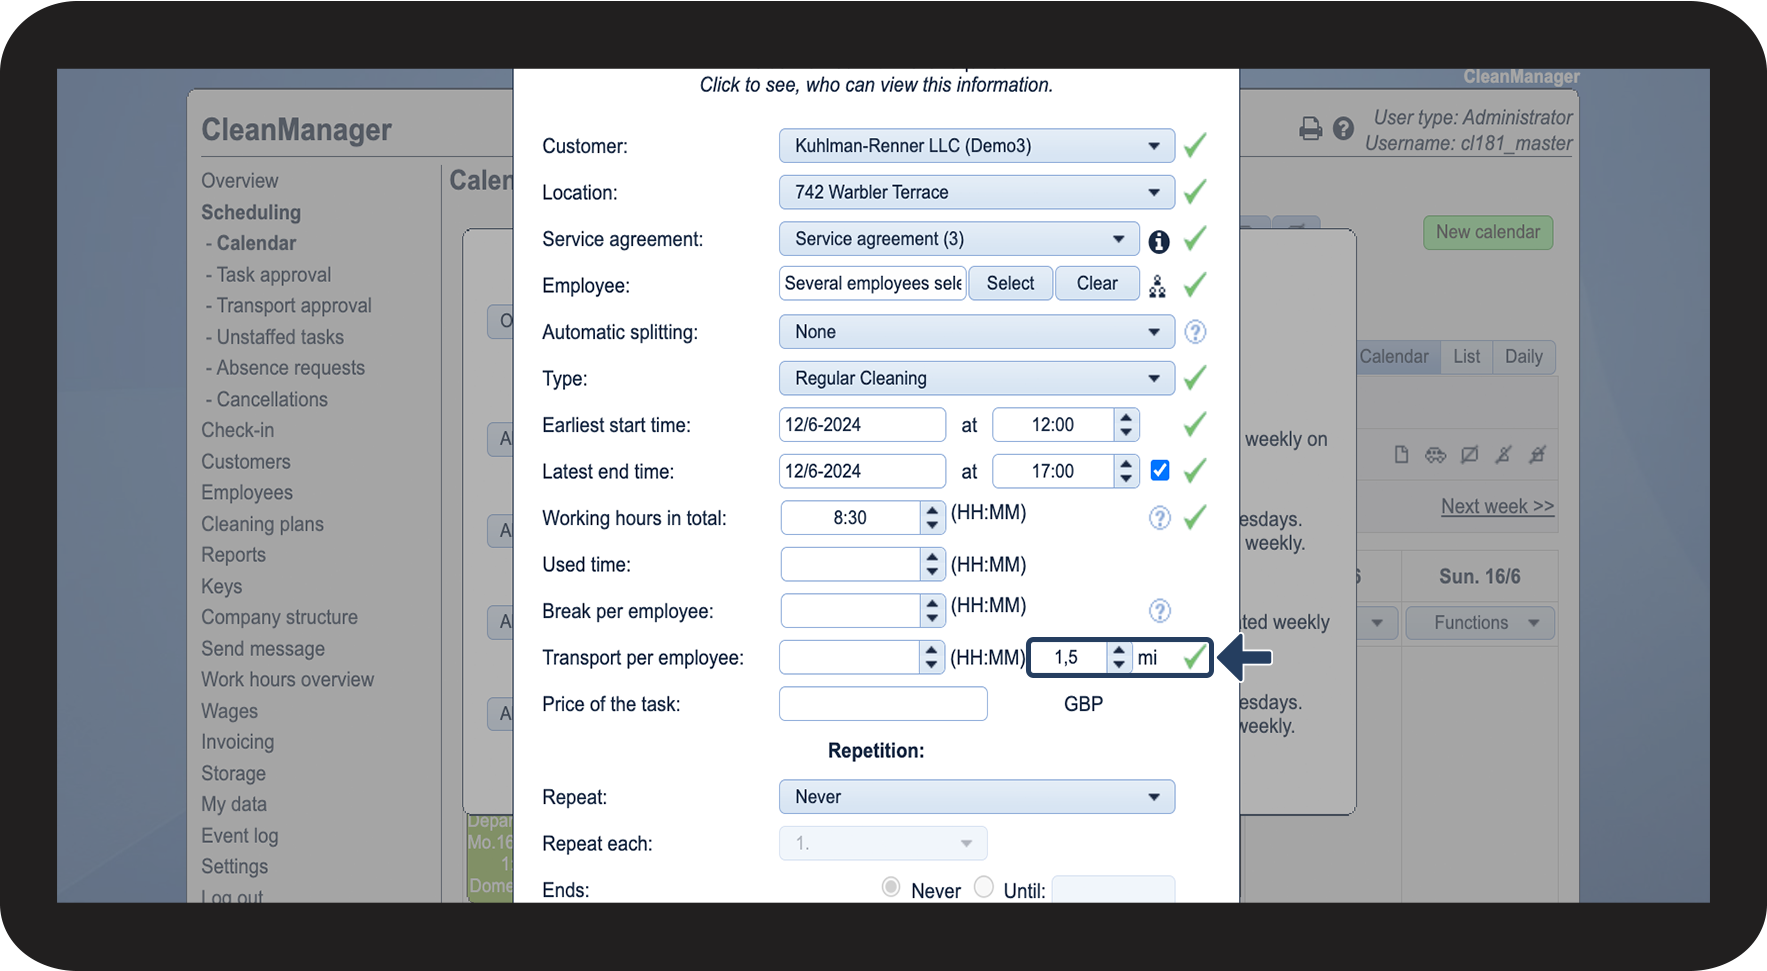Go to Overview in the sidebar
The height and width of the screenshot is (971, 1767).
point(240,181)
